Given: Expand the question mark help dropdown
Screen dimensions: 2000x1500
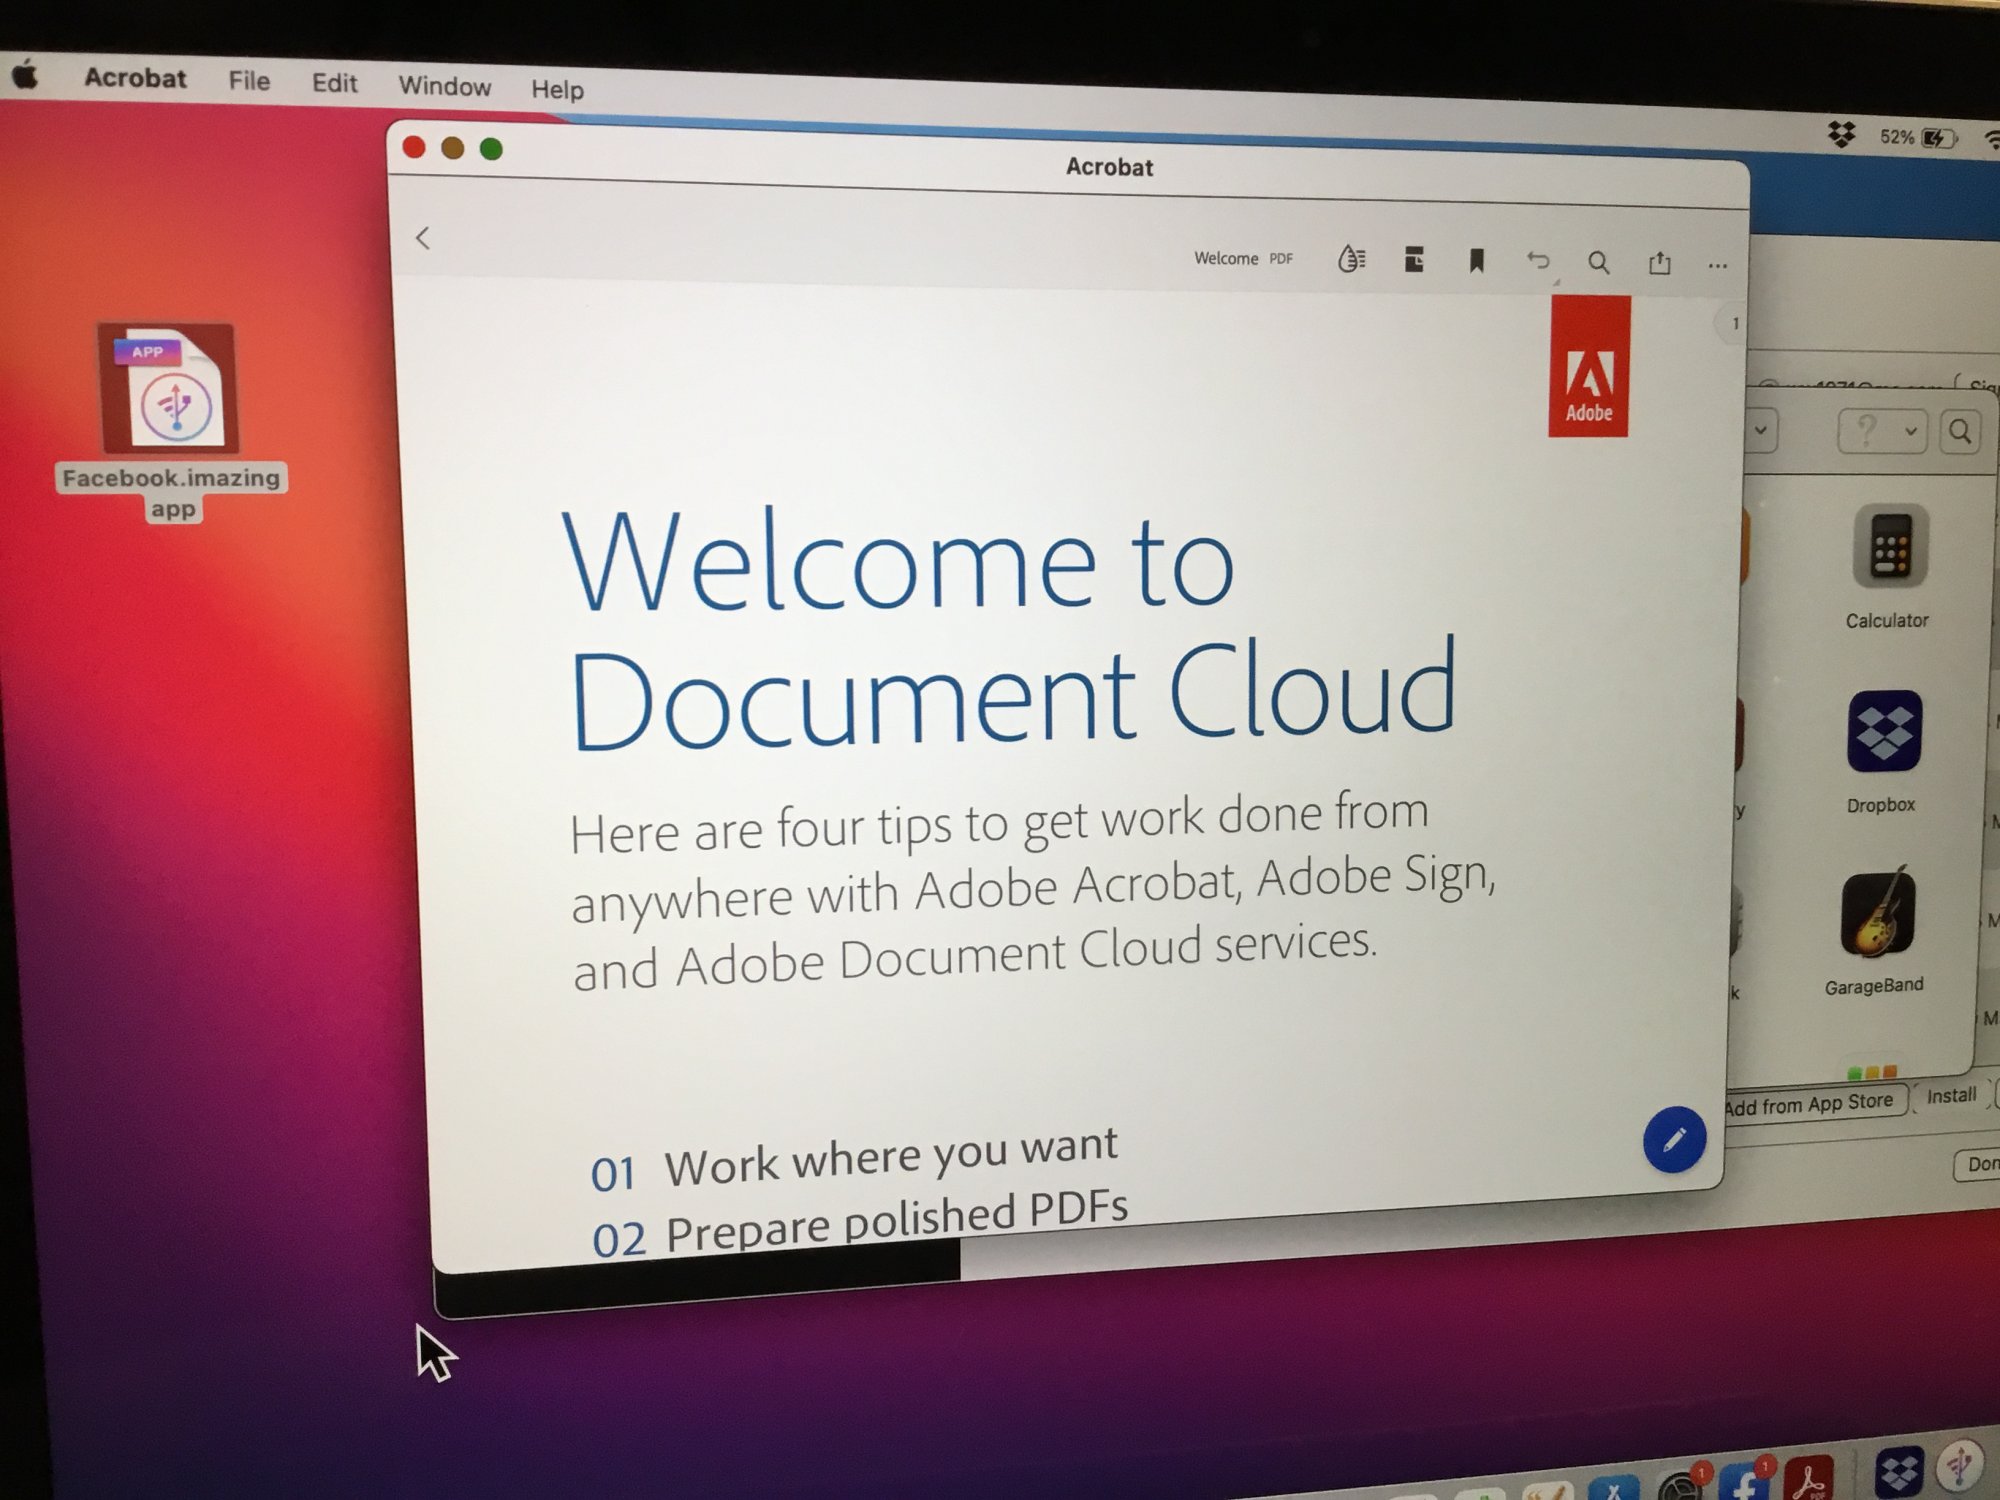Looking at the screenshot, I should pos(1882,432).
